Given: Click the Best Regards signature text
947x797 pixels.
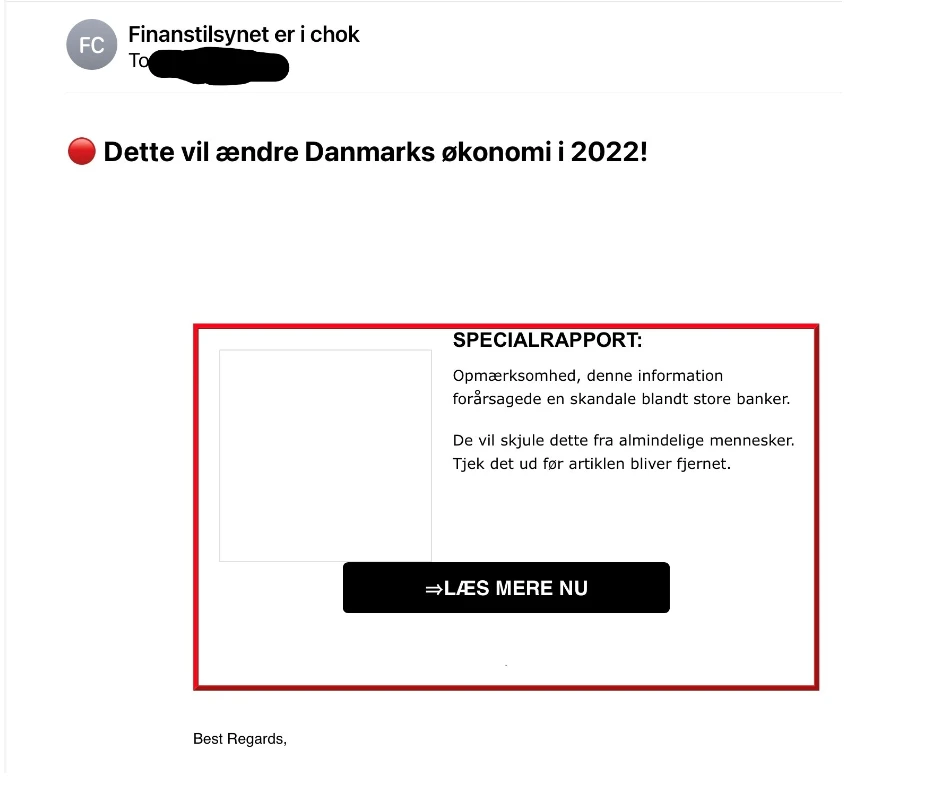Looking at the screenshot, I should point(239,739).
